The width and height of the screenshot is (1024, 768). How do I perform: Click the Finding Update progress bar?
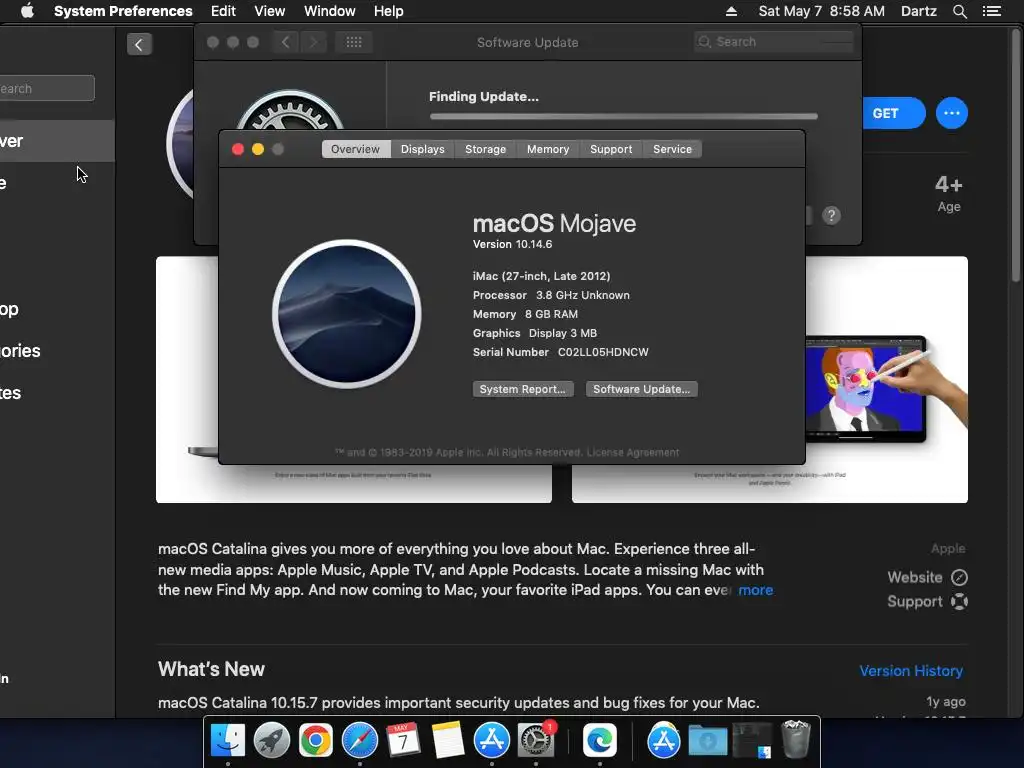point(624,116)
